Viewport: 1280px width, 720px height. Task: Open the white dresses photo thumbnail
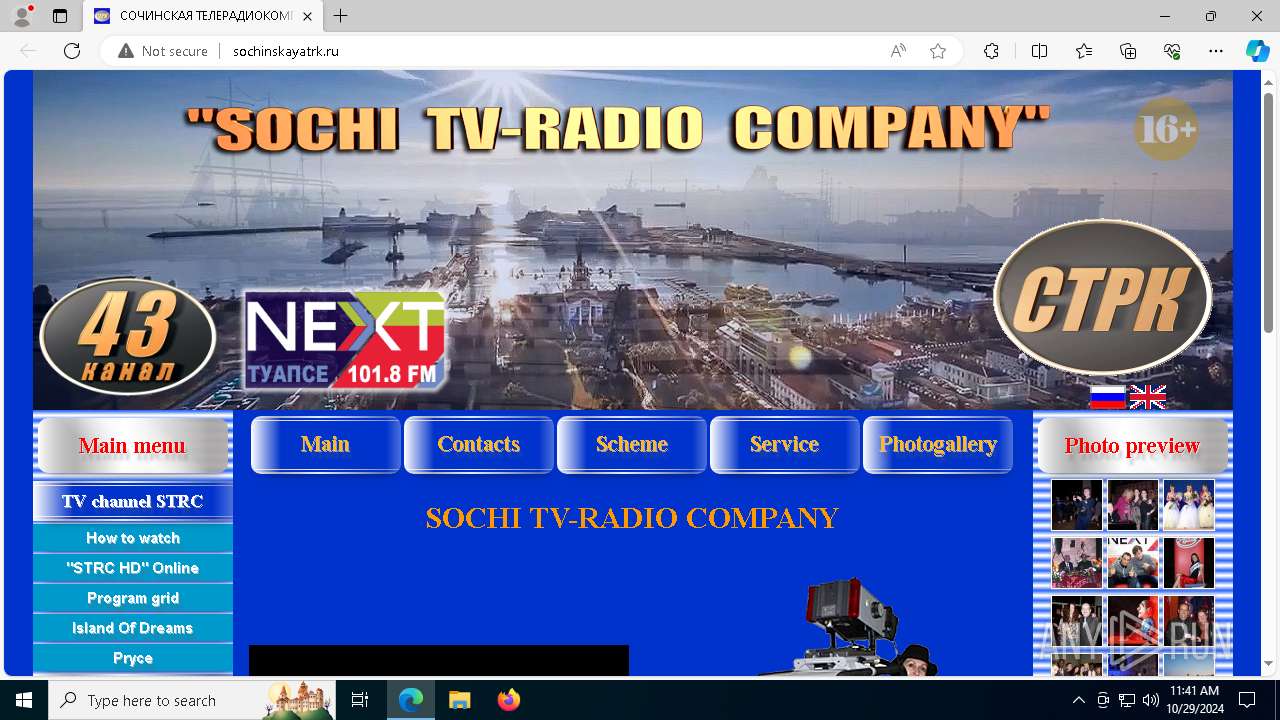[x=1189, y=505]
